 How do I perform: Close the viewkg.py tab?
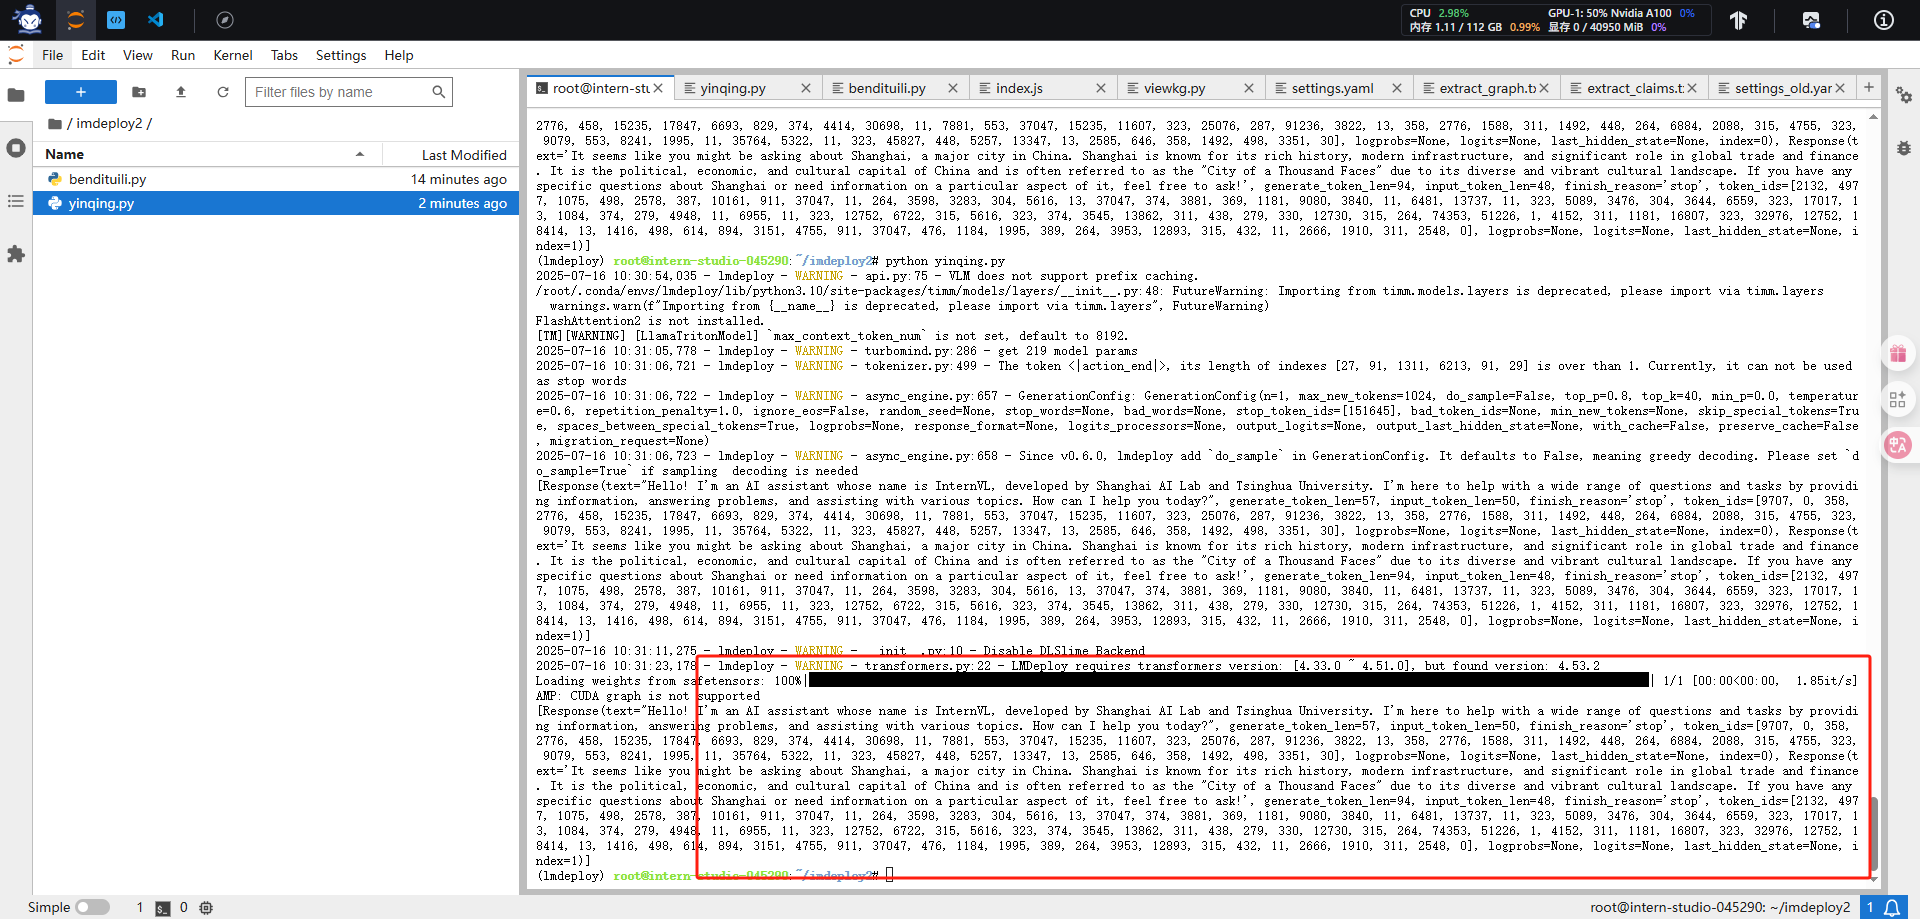coord(1249,88)
